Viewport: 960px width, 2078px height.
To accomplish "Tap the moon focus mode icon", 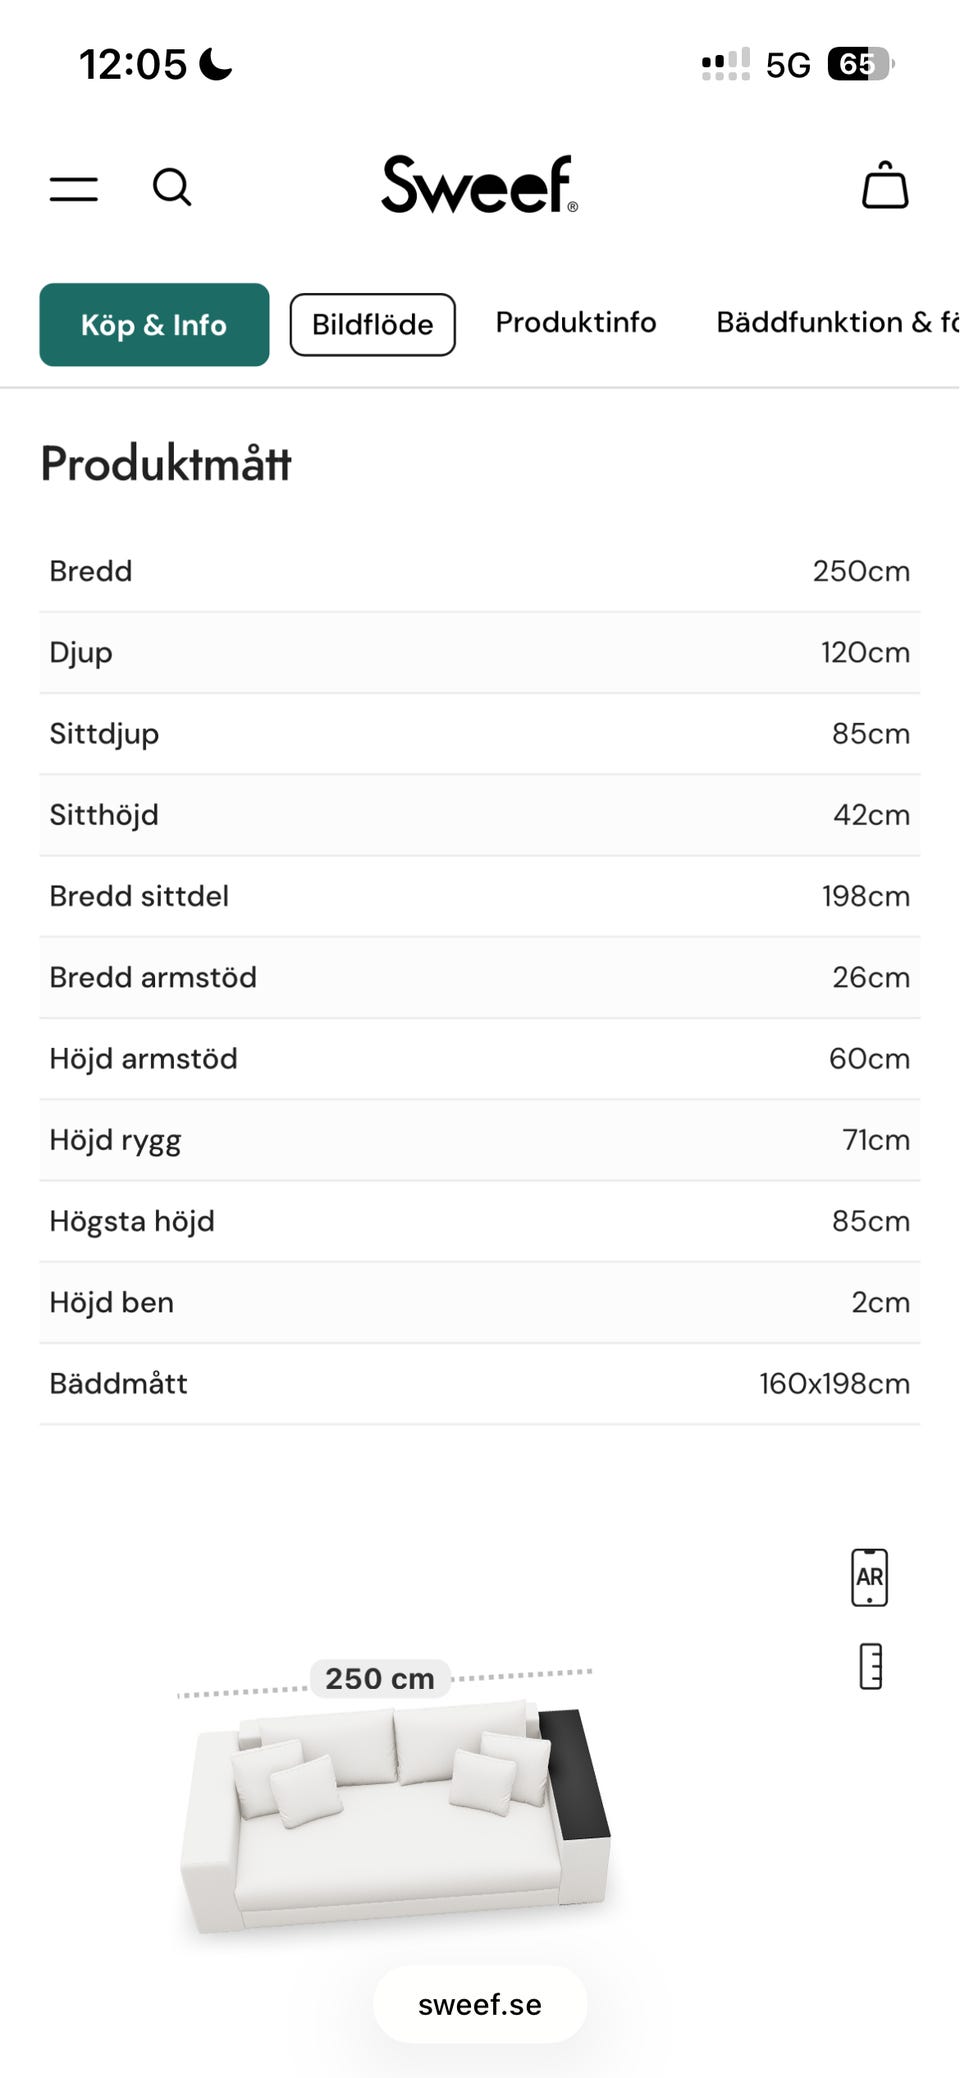I will [216, 65].
